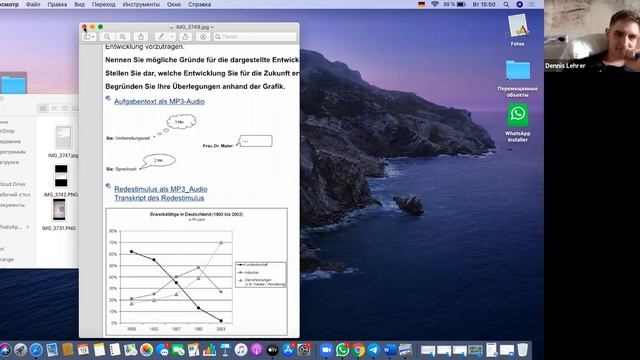Viewport: 640px width, 360px height.
Task: Switch Finder to list view
Action: (x=54, y=108)
